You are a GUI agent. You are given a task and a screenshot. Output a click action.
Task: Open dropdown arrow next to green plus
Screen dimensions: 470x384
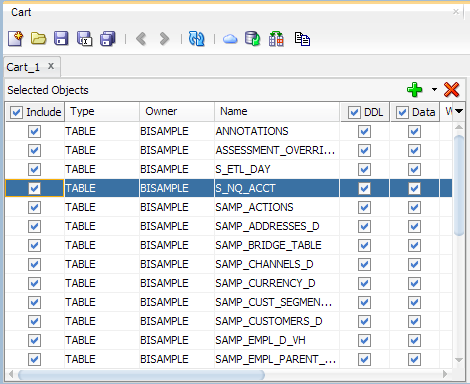[x=434, y=89]
